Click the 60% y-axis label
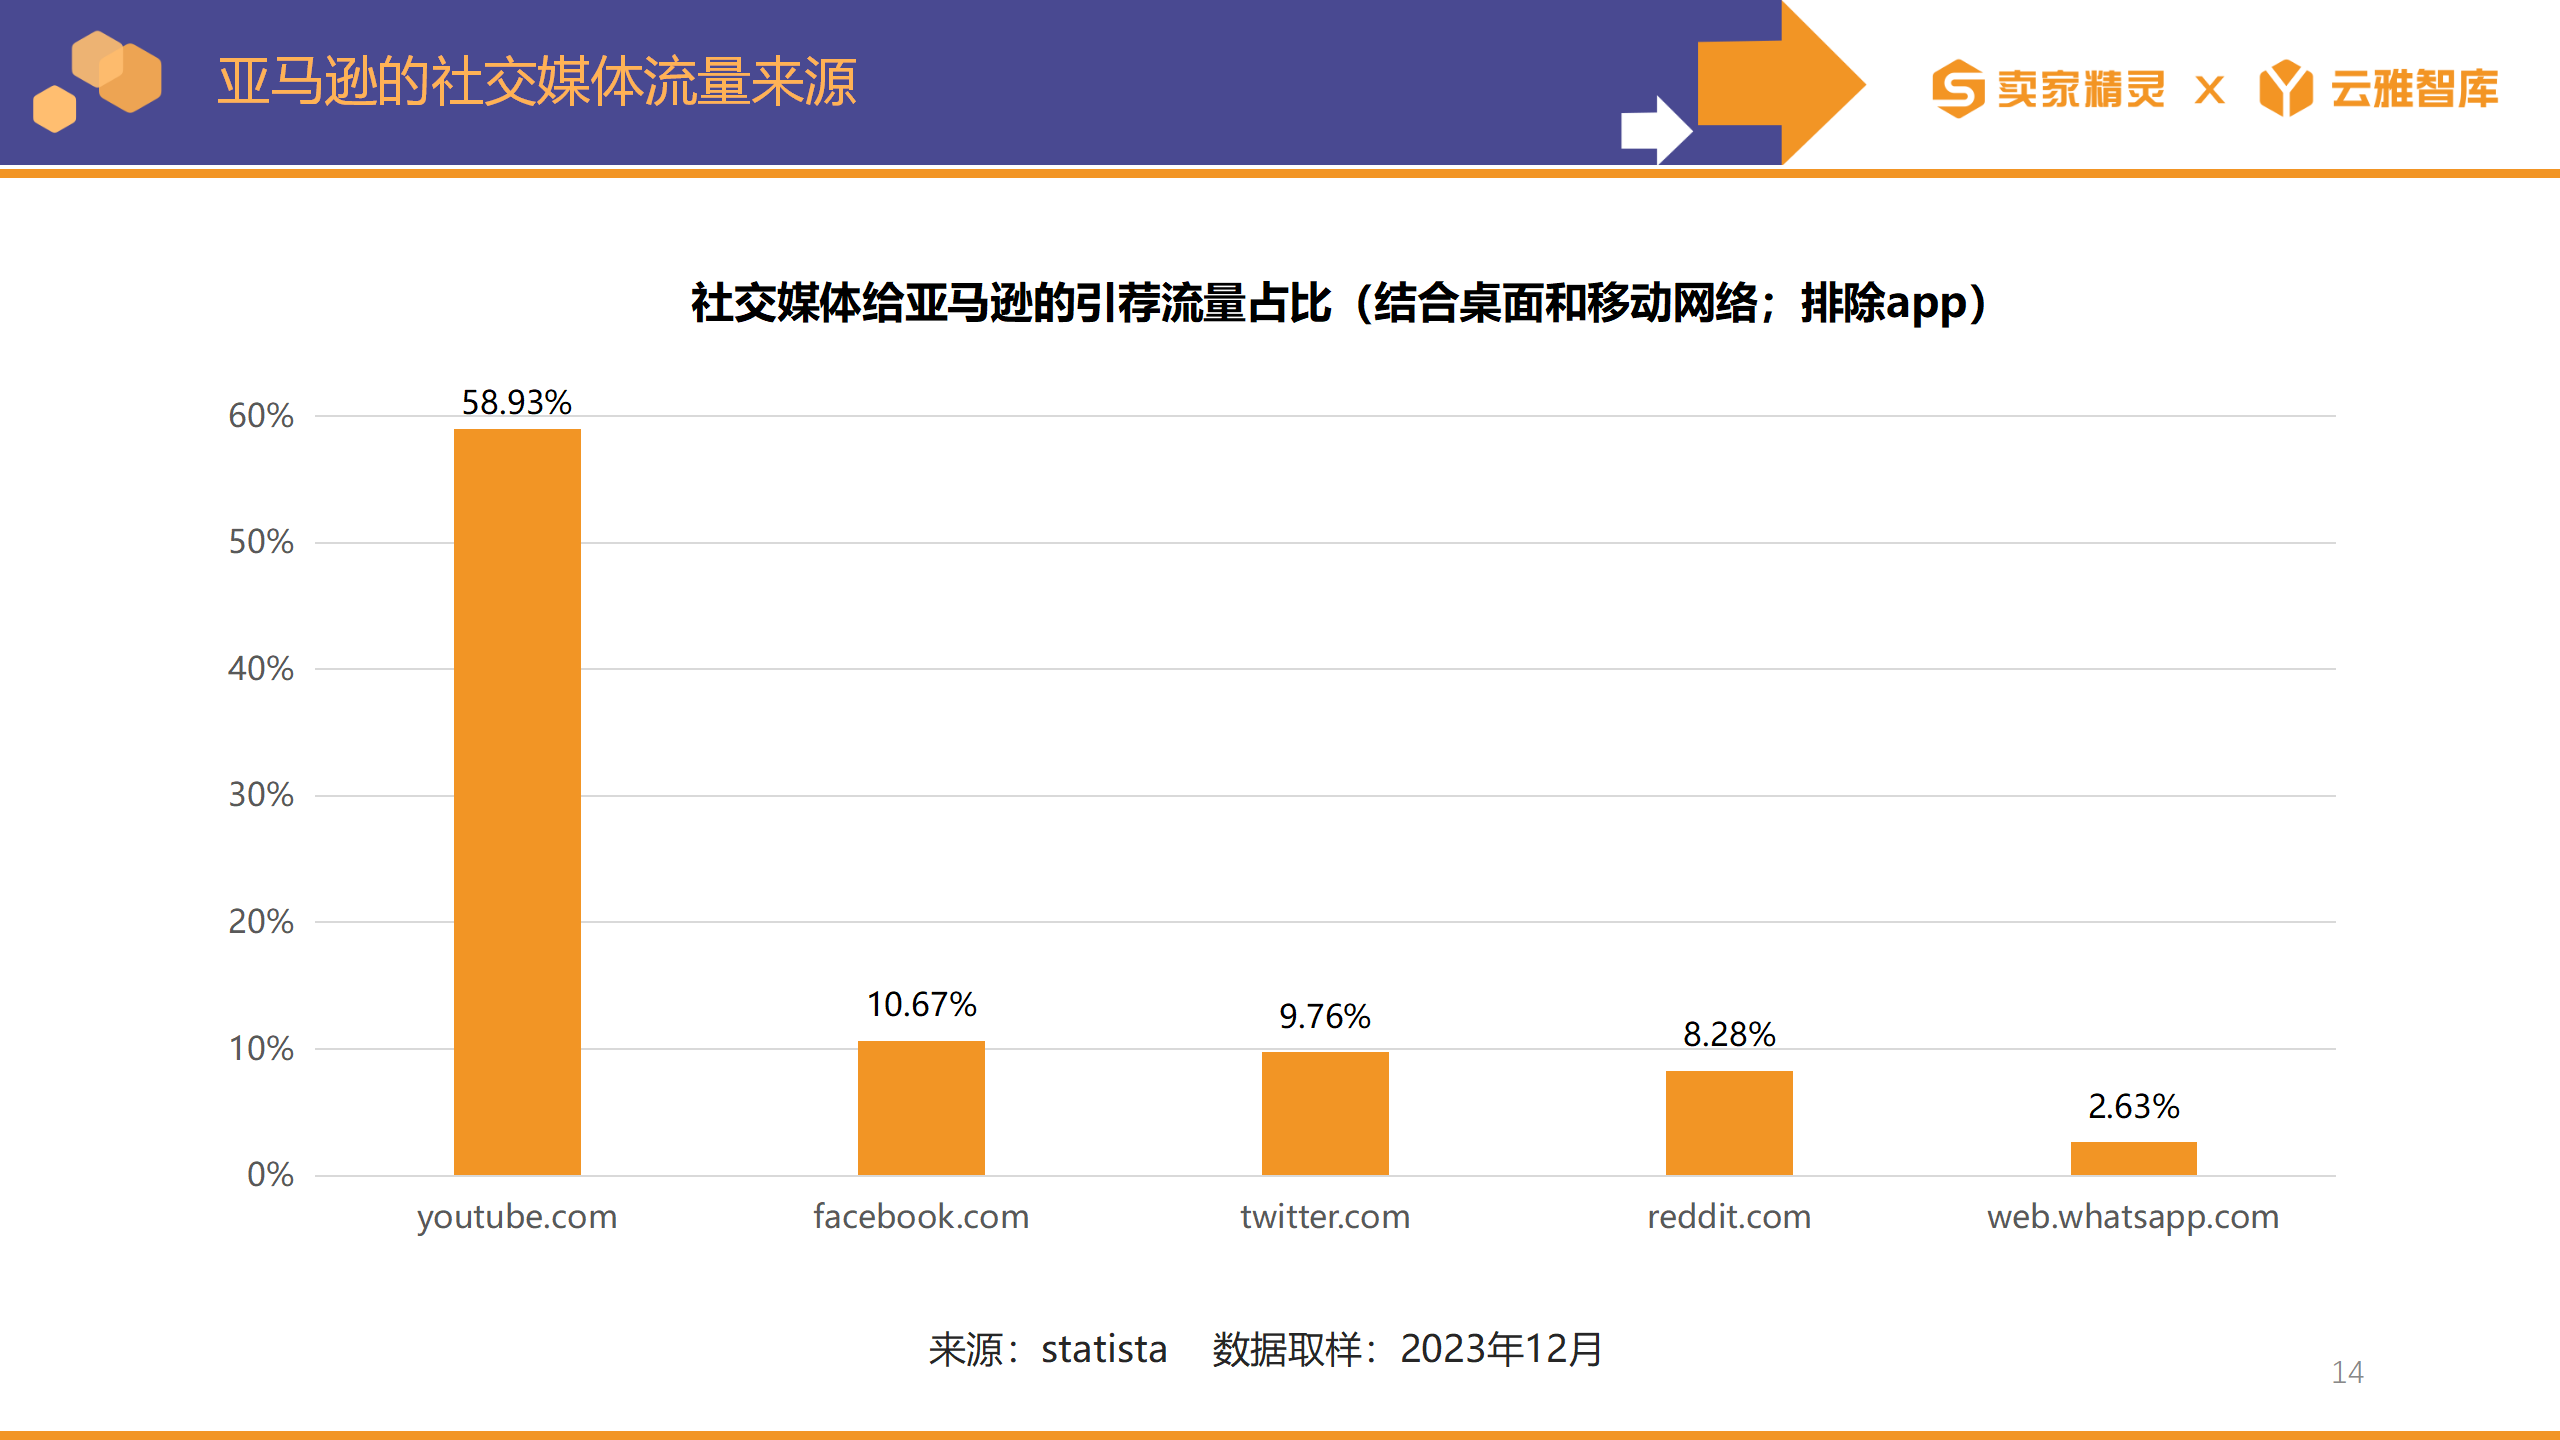This screenshot has width=2560, height=1440. pyautogui.click(x=261, y=415)
